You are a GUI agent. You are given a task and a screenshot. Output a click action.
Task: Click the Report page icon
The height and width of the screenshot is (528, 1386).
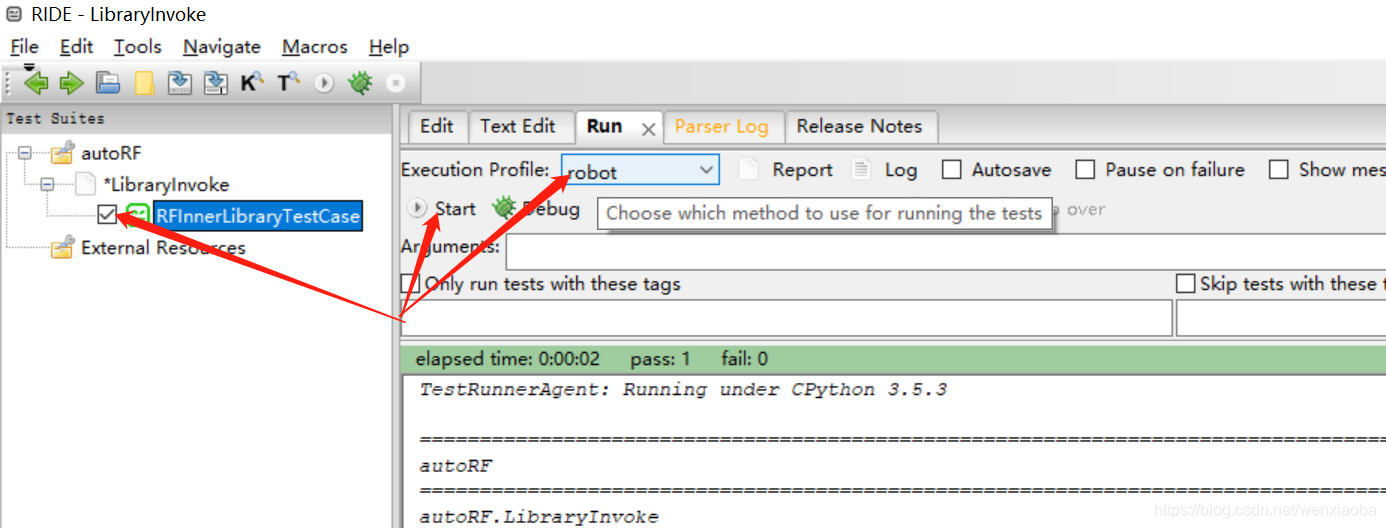[748, 170]
